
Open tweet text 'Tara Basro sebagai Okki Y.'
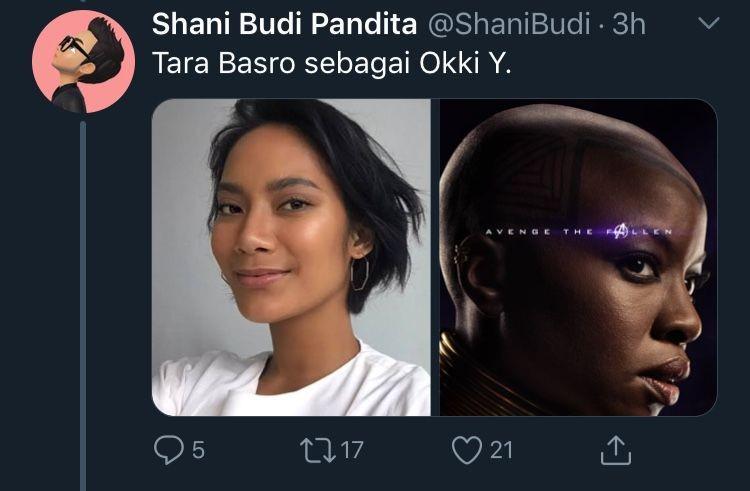coord(331,63)
